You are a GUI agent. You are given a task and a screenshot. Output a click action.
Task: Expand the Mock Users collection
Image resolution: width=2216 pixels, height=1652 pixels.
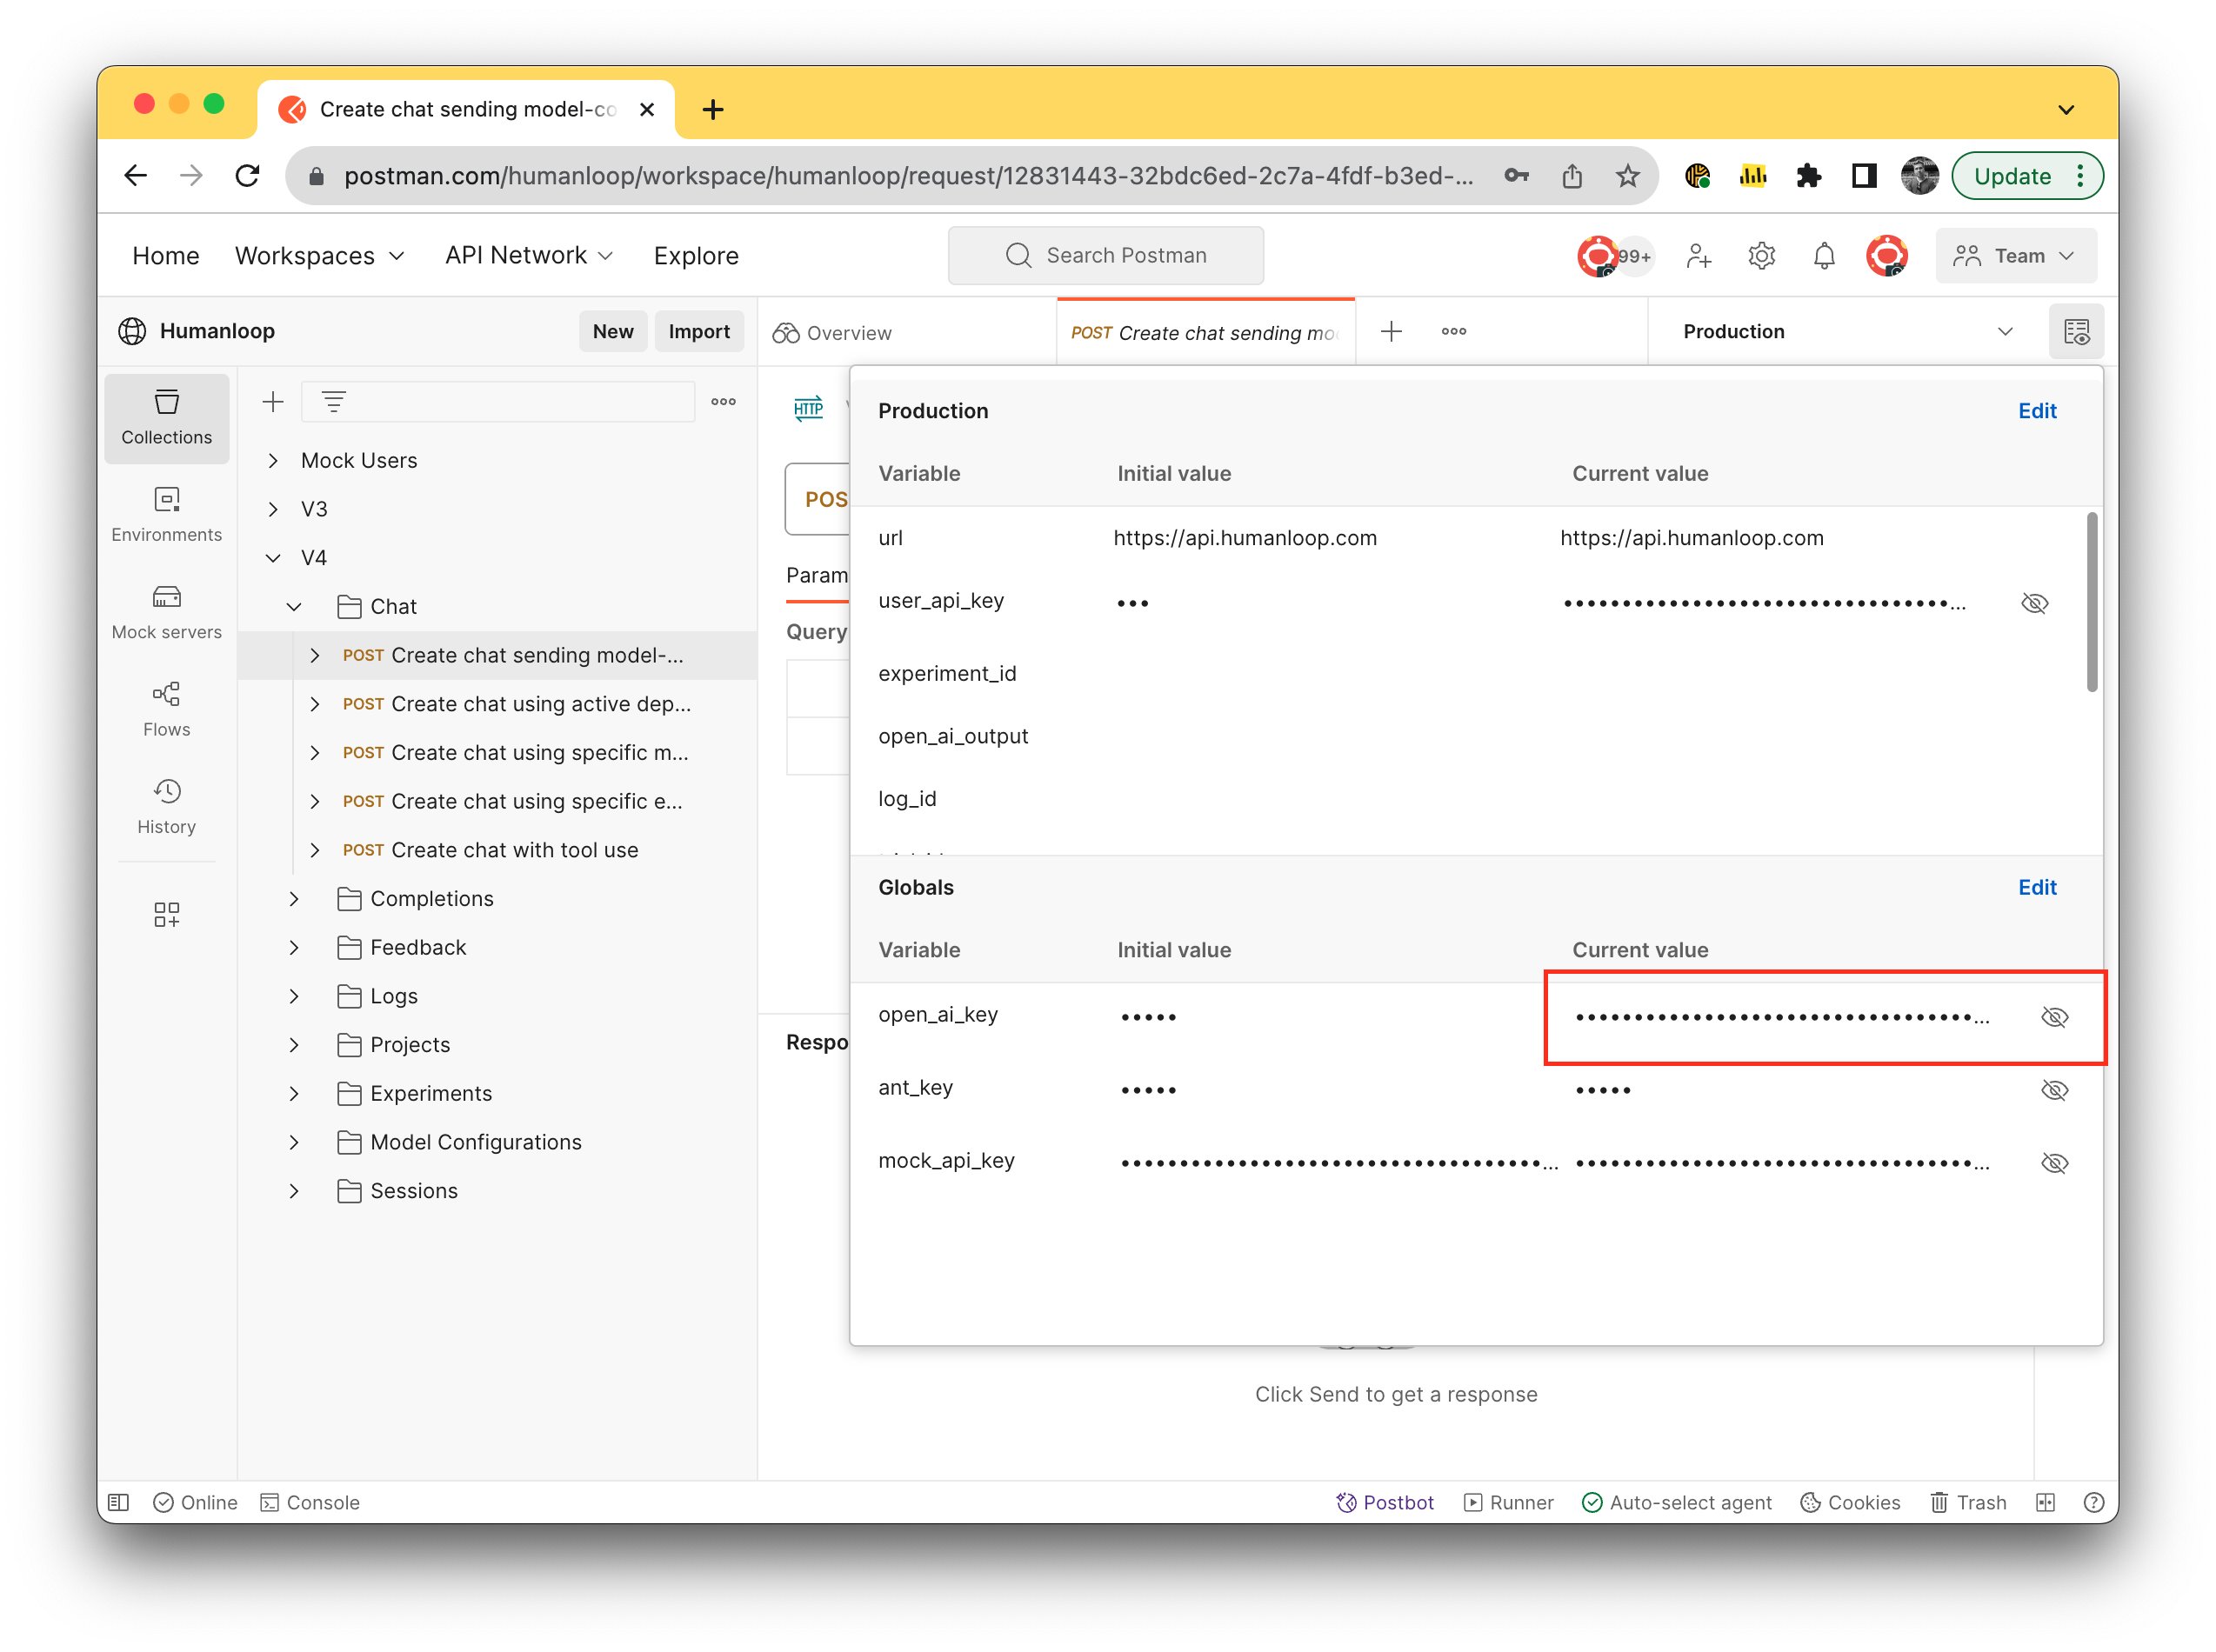pyautogui.click(x=272, y=460)
